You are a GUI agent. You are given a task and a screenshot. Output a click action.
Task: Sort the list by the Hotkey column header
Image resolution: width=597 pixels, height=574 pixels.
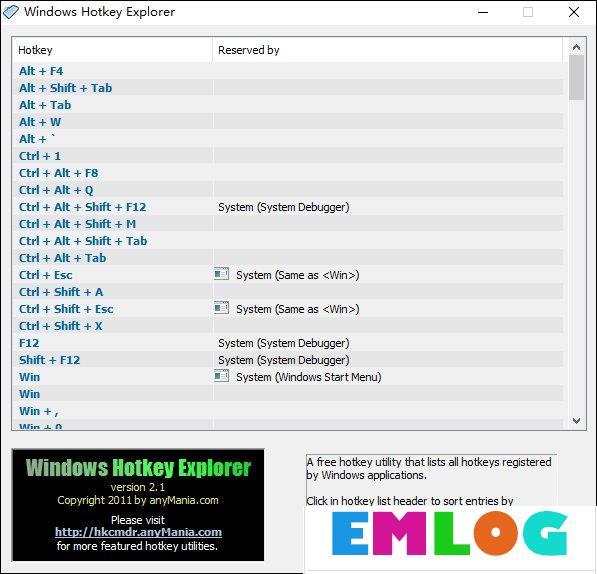112,50
